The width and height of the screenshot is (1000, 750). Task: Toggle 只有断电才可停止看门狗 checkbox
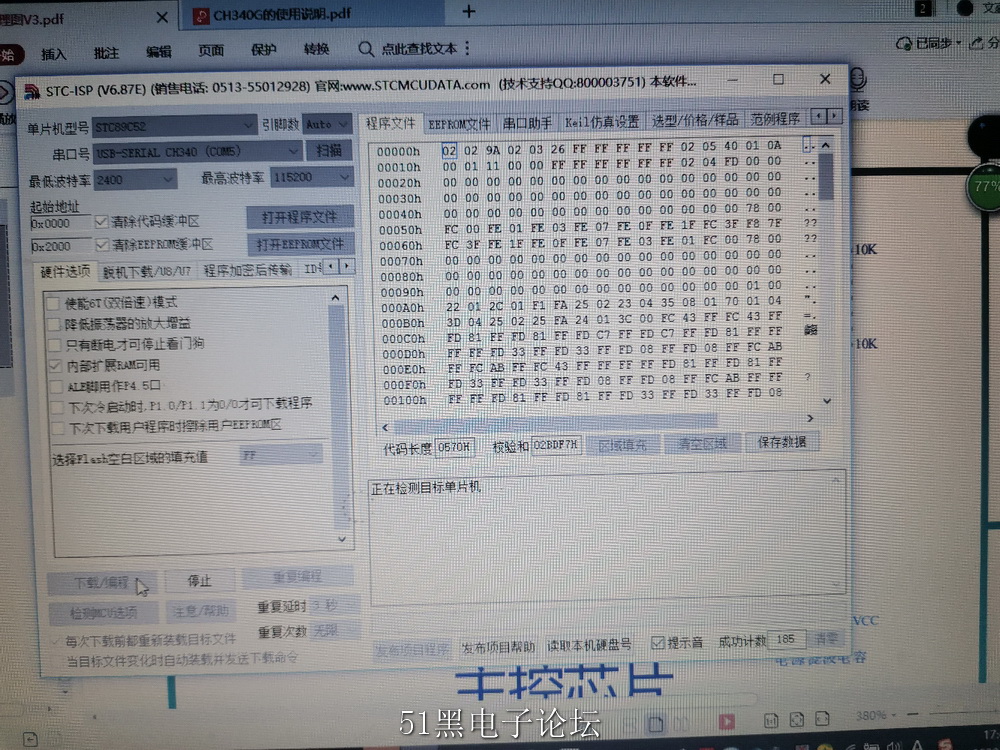click(x=55, y=345)
